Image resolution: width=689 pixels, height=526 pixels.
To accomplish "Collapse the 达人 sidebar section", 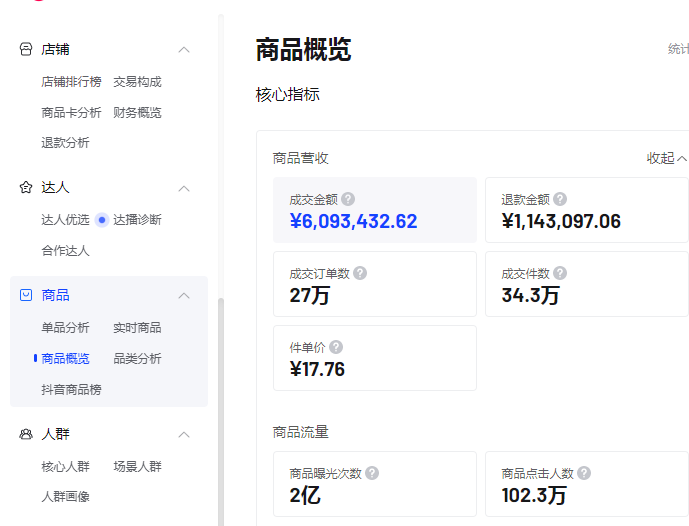I will coord(184,188).
